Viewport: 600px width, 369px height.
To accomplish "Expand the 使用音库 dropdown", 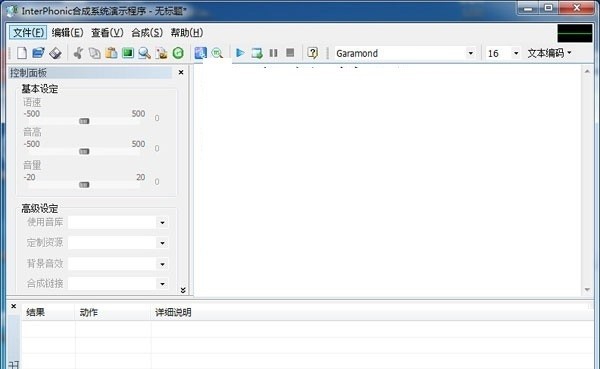I will (x=162, y=222).
